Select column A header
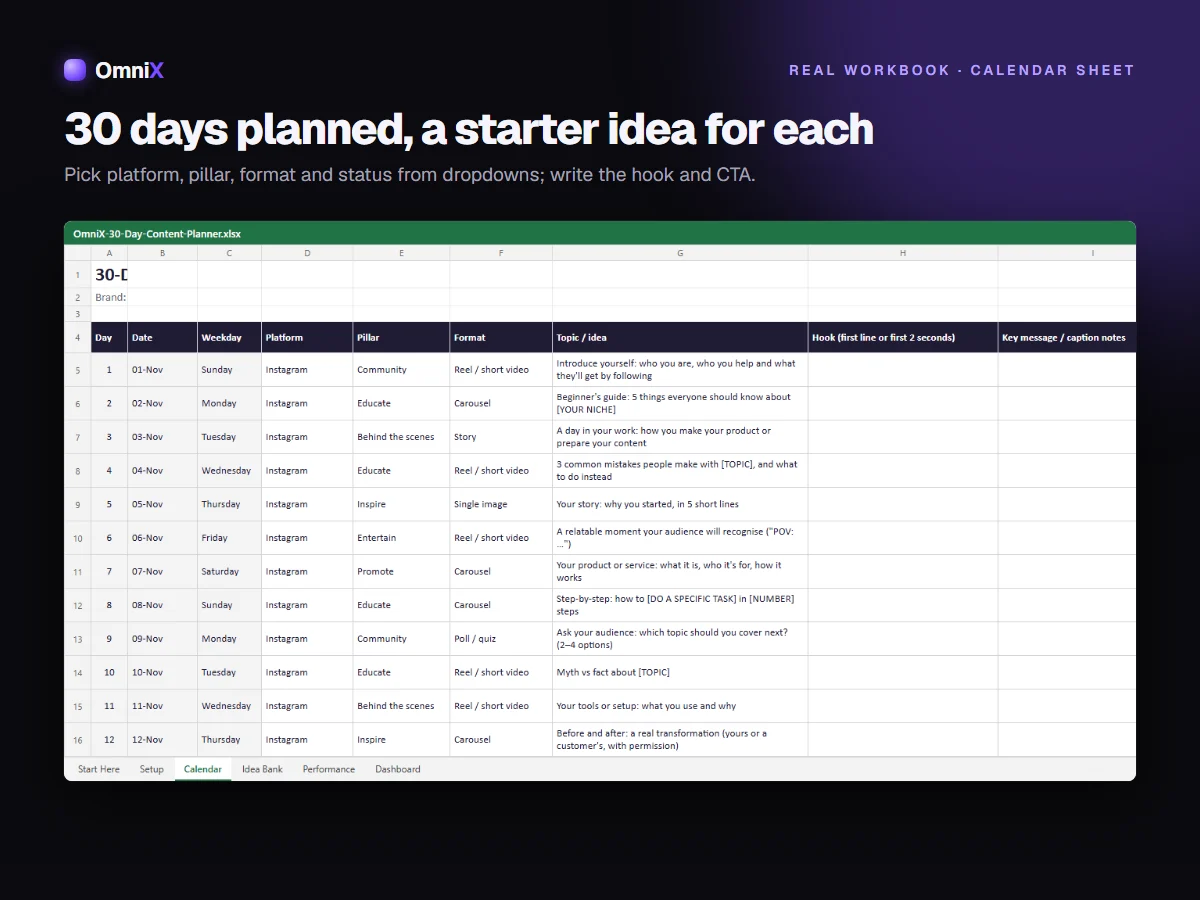The image size is (1200, 900). [109, 253]
